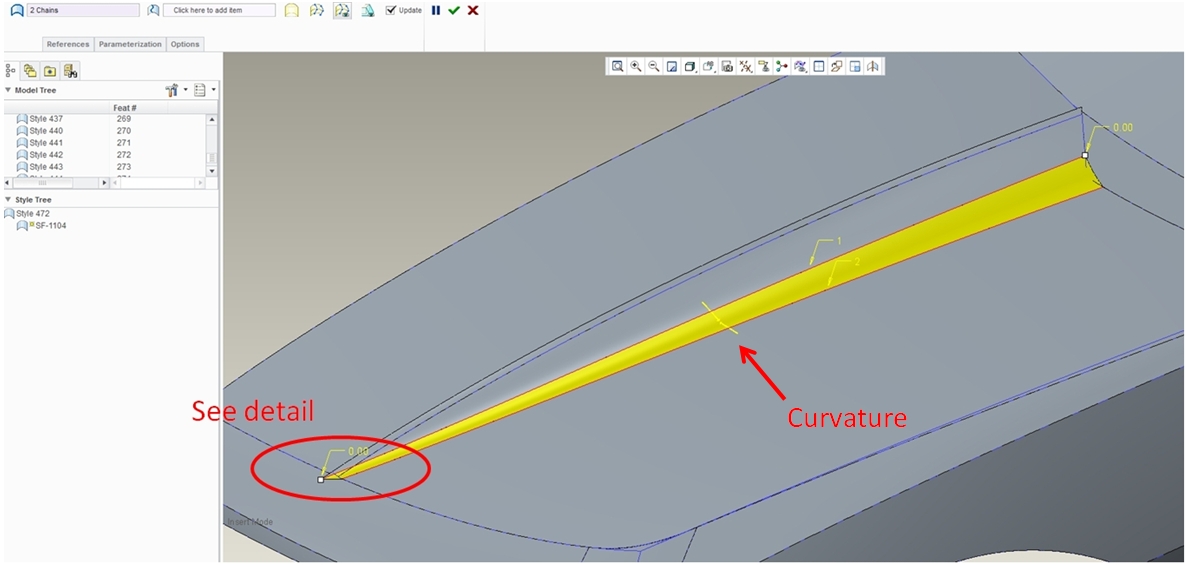Click the primary chains surface icon
Image resolution: width=1187 pixels, height=565 pixels.
(17, 11)
